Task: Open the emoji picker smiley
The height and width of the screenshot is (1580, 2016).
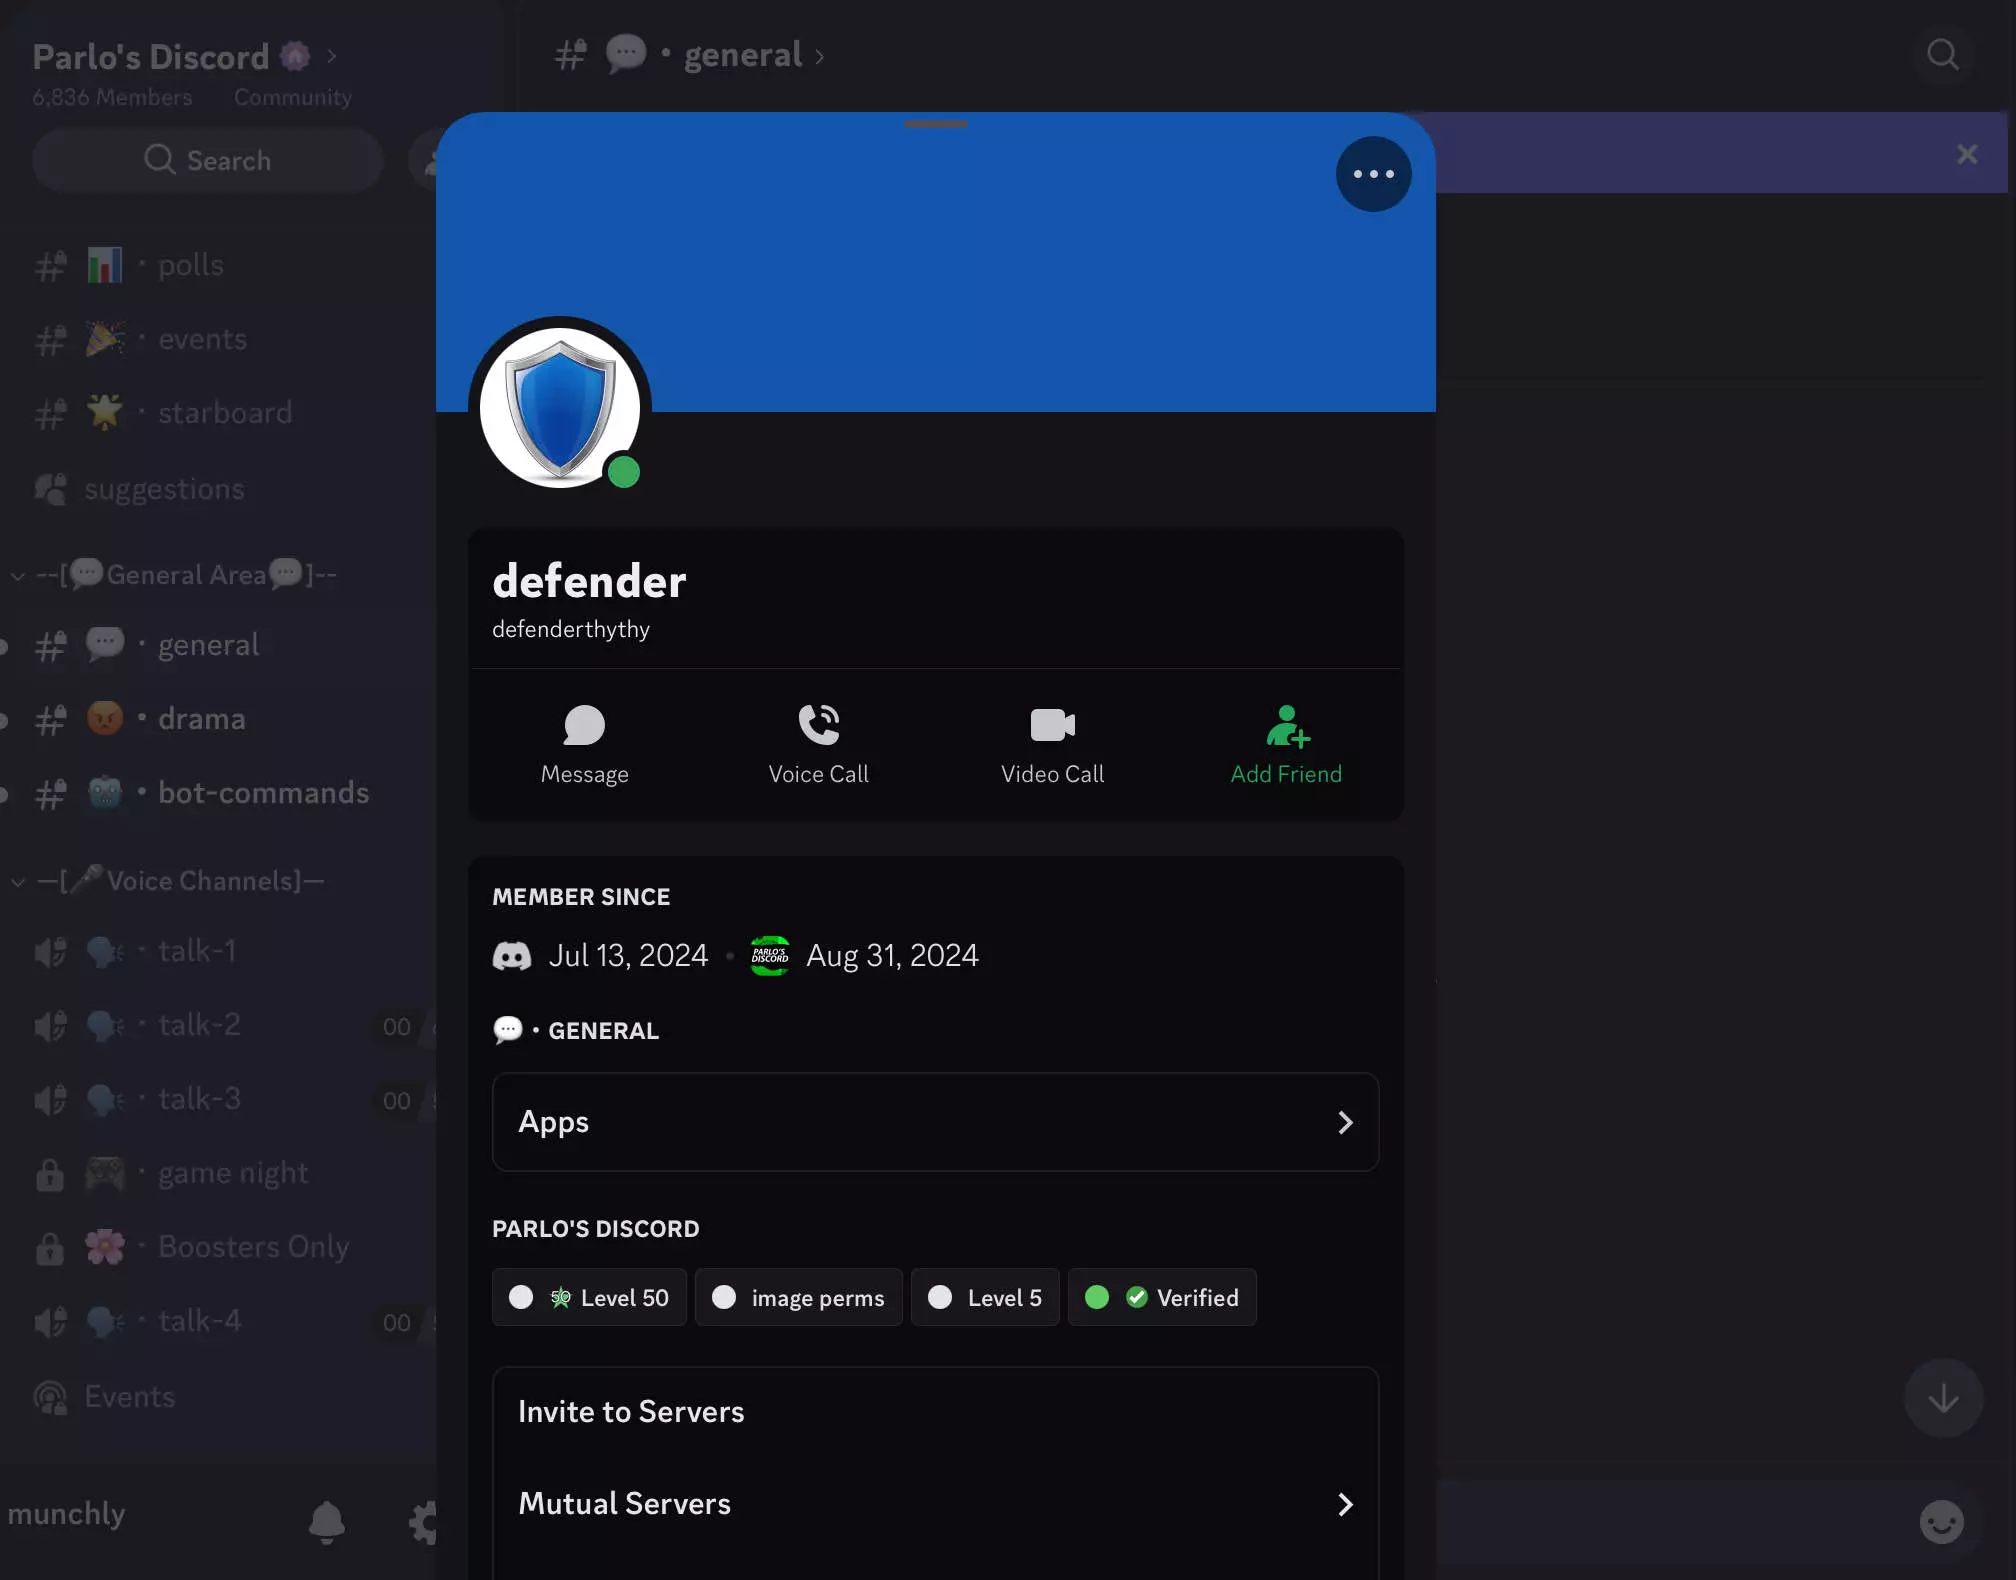Action: 1942,1522
